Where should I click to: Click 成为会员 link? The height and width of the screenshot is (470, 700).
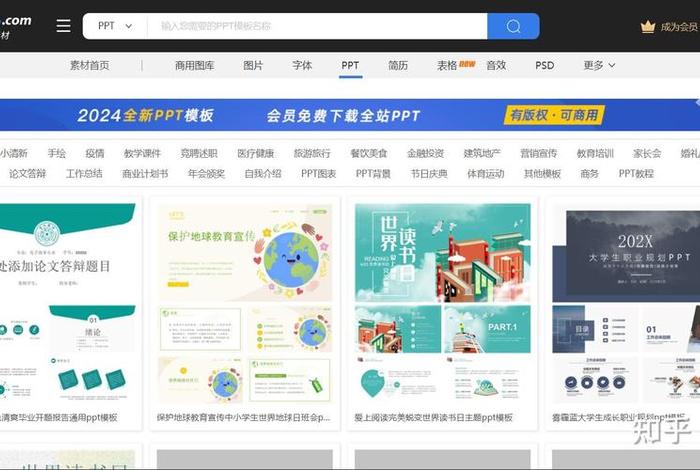tap(679, 27)
